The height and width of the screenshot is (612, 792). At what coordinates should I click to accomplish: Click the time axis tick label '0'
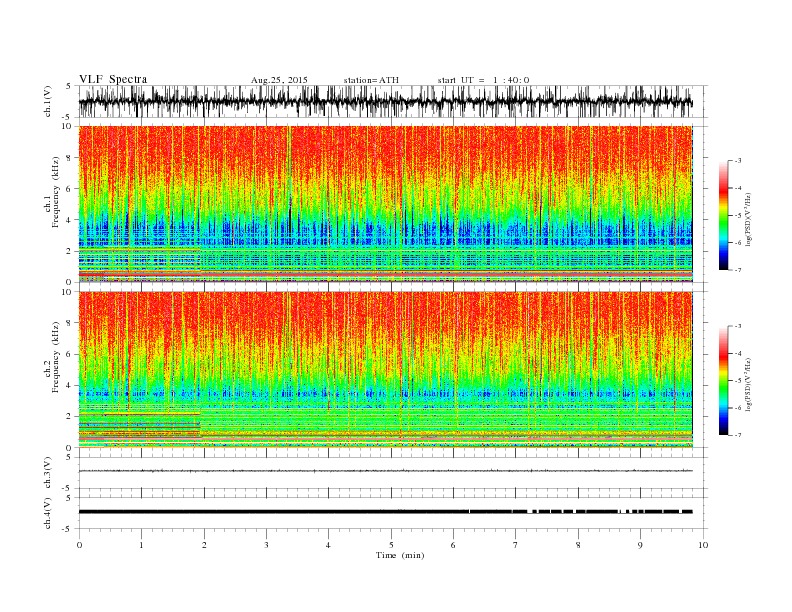79,545
